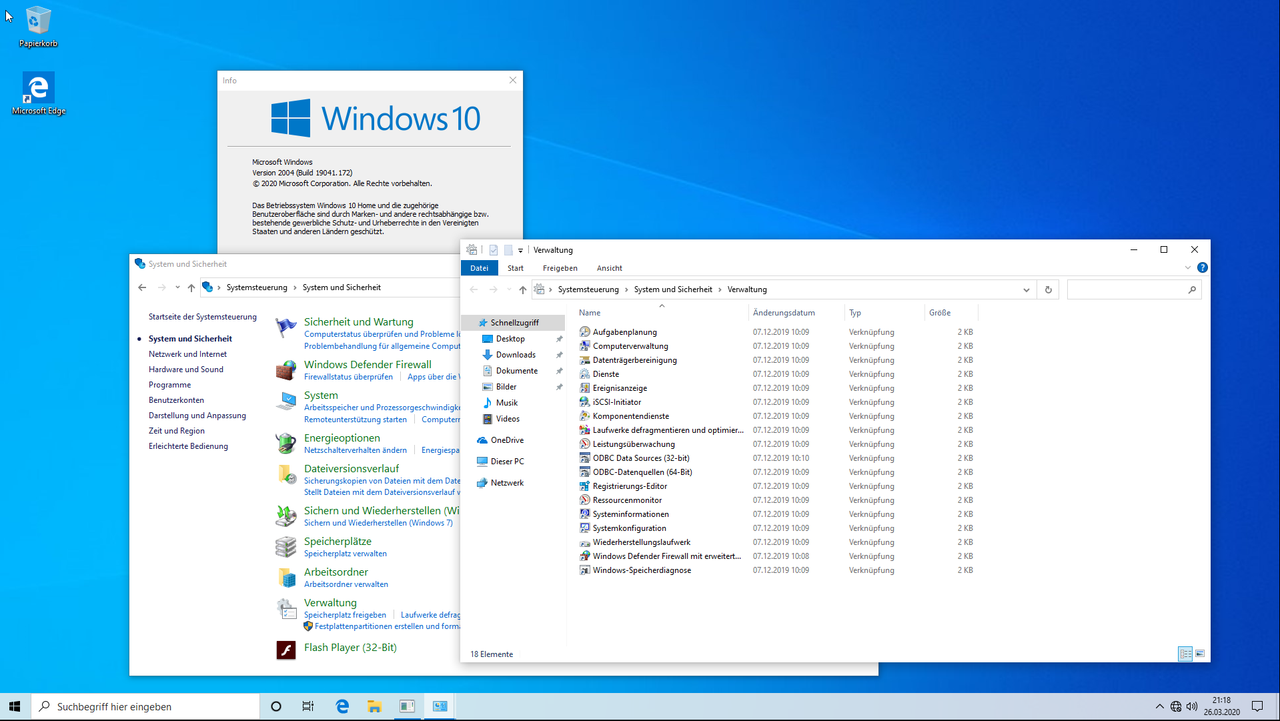Open the Datei tab in Verwaltung
This screenshot has height=721, width=1280.
coord(479,268)
